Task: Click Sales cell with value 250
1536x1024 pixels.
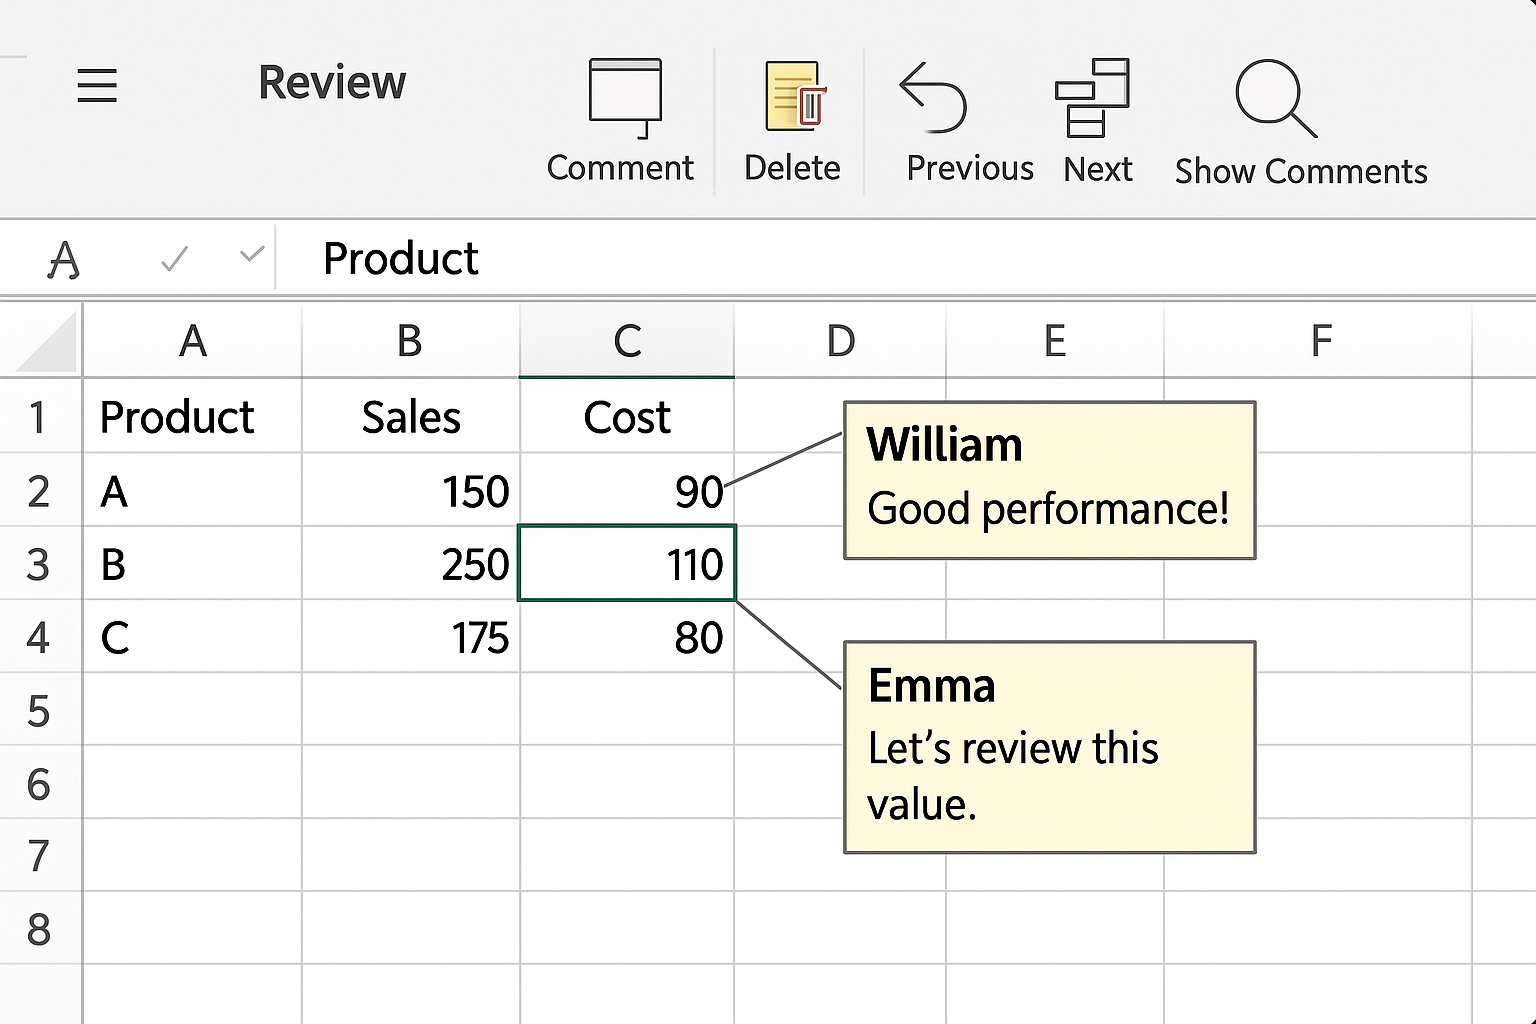Action: click(x=411, y=564)
